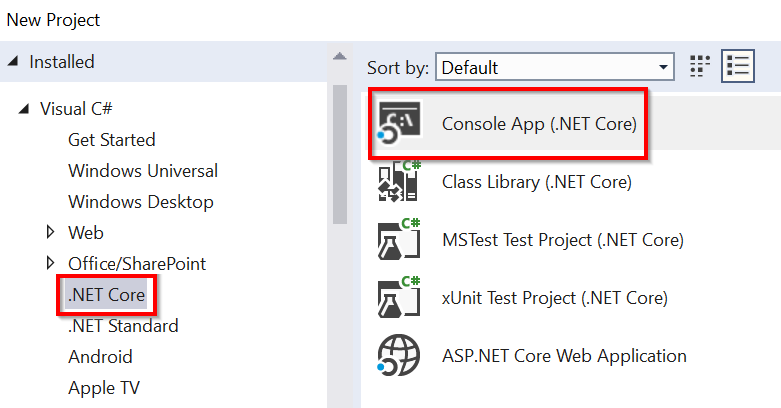781x408 pixels.
Task: Click the ASP.NET Core Web Application globe icon
Action: point(398,356)
